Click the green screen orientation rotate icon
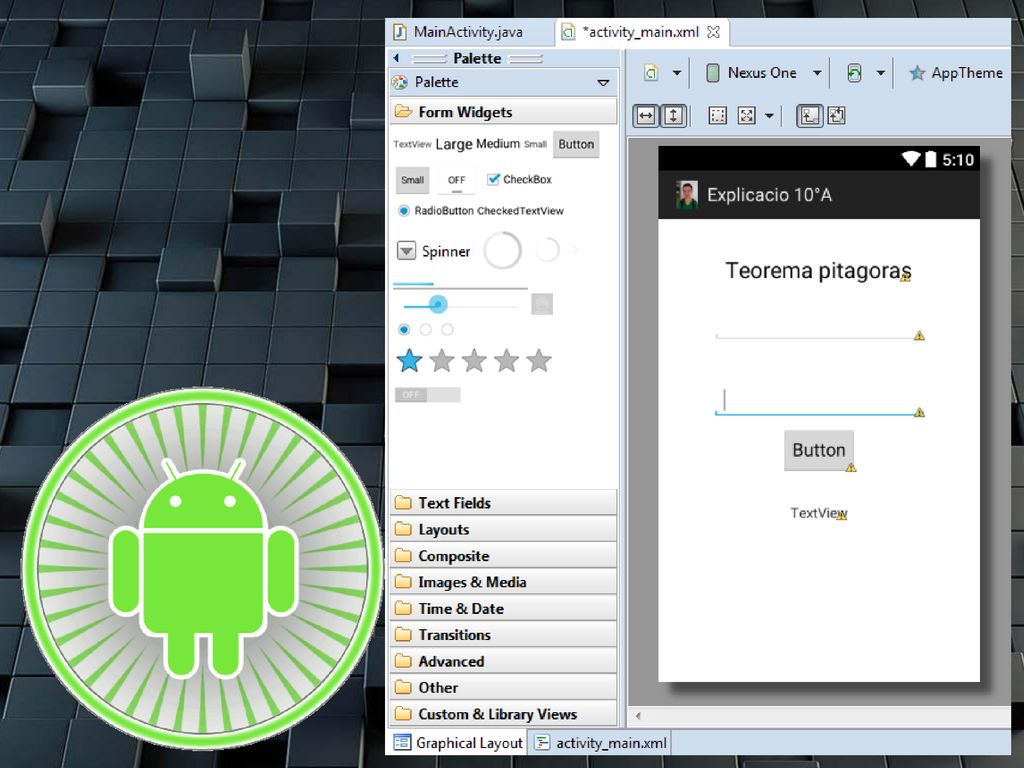Viewport: 1024px width, 768px height. [854, 72]
